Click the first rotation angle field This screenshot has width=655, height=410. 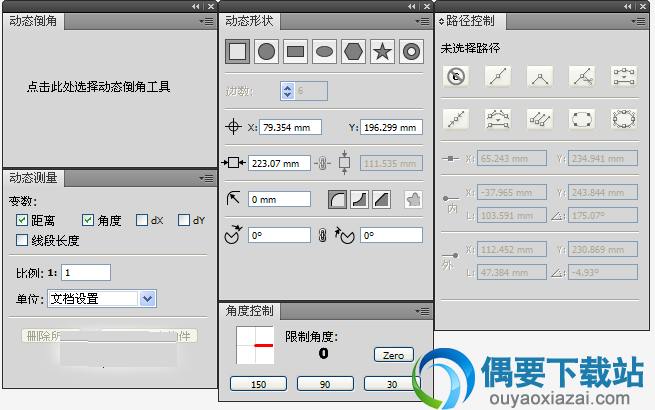(279, 235)
